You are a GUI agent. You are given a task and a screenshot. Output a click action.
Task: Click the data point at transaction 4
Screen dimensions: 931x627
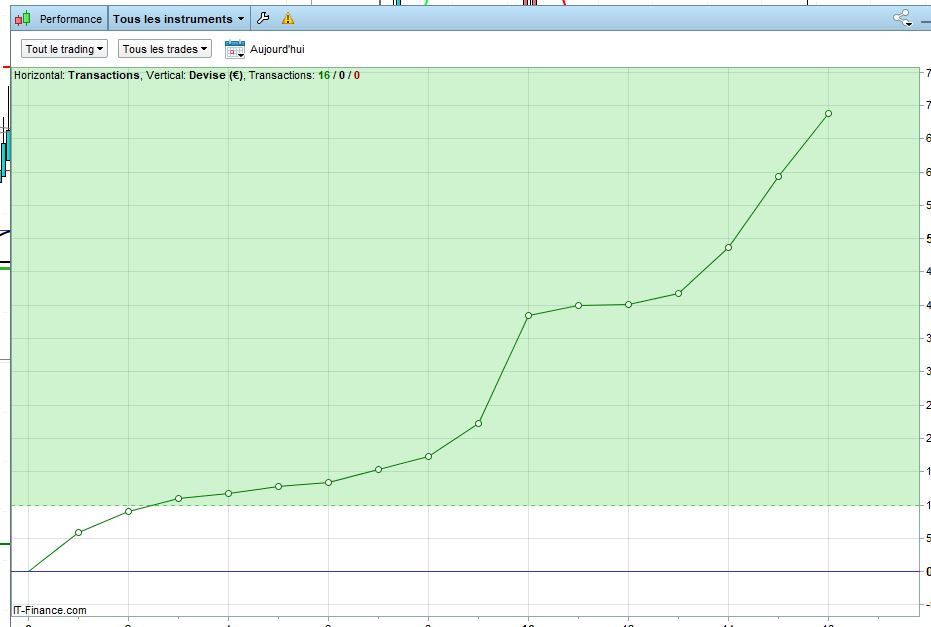[228, 493]
